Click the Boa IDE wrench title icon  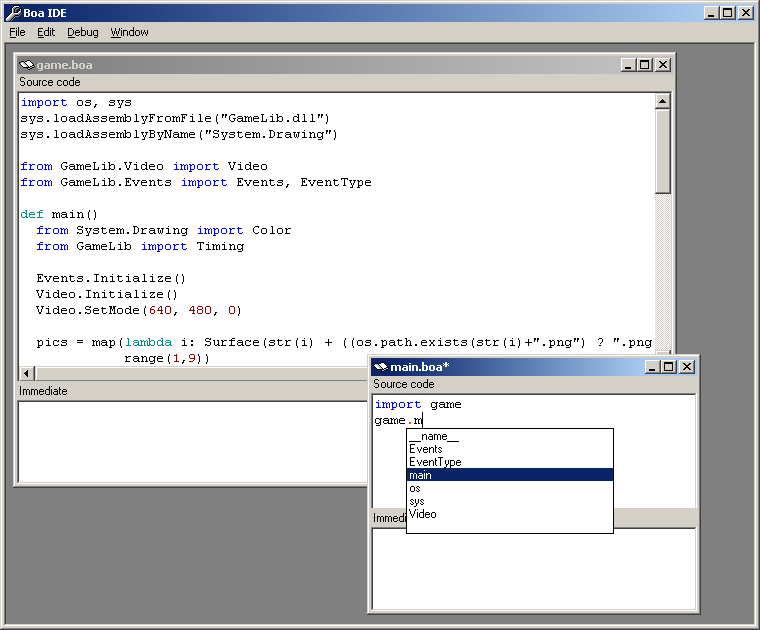[13, 13]
